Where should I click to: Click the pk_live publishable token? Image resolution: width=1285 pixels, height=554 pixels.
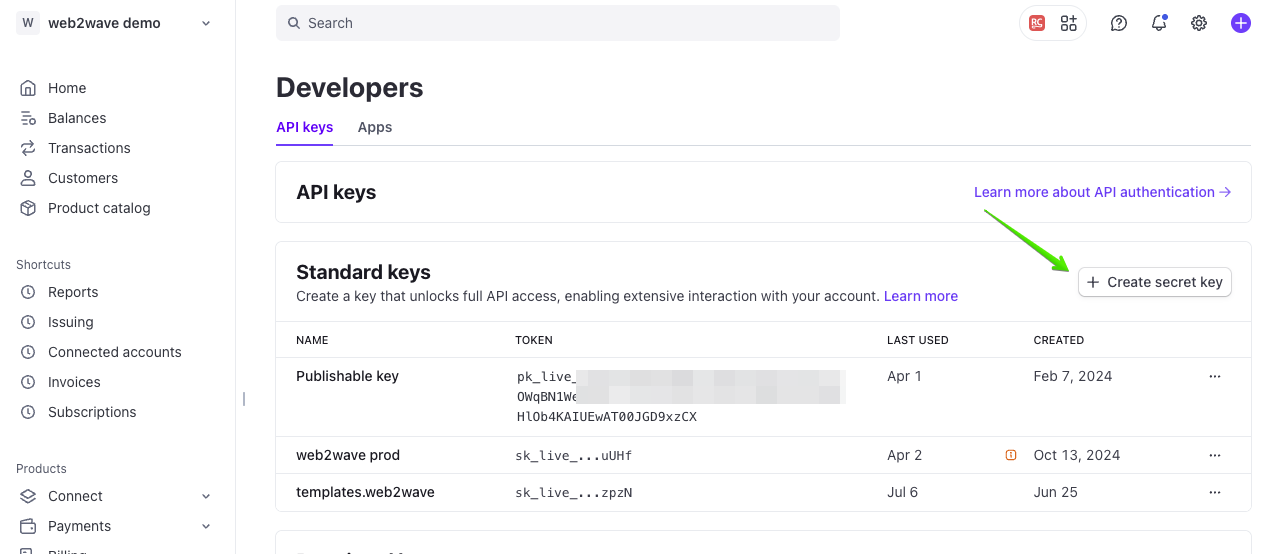[681, 397]
